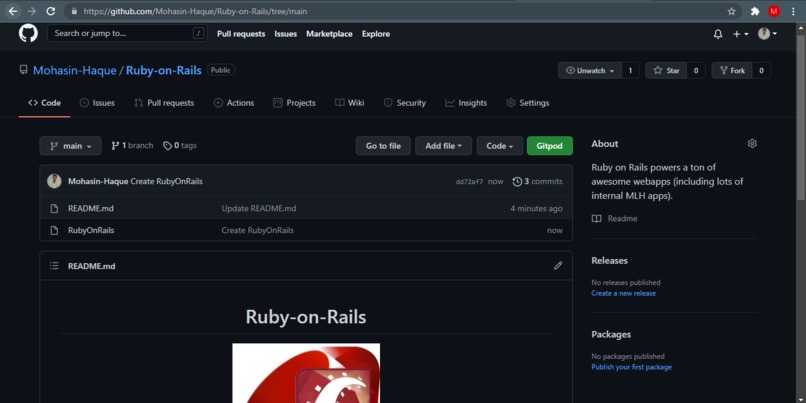Open the RubyOnRails file
Image resolution: width=806 pixels, height=403 pixels.
(x=91, y=231)
